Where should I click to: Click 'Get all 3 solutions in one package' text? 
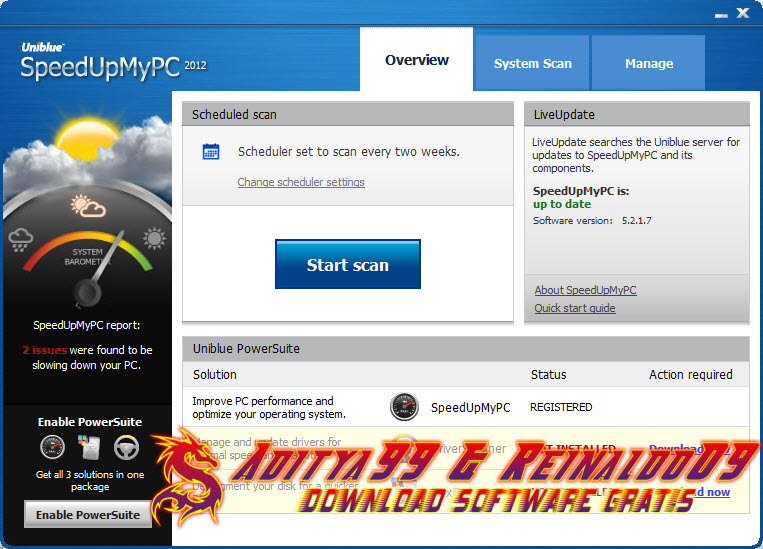(x=90, y=480)
